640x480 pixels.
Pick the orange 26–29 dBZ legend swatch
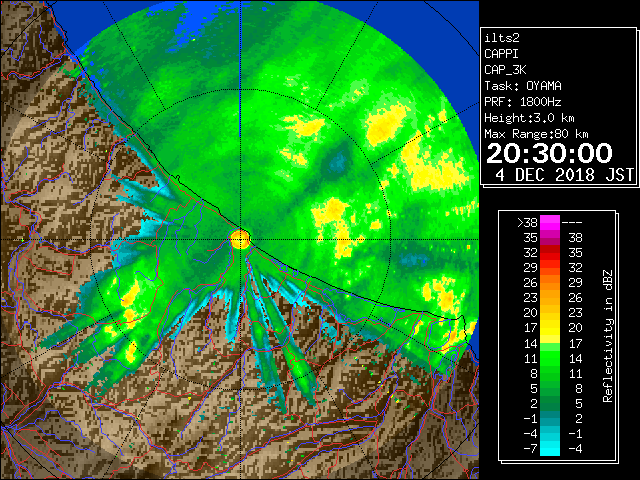click(x=550, y=283)
